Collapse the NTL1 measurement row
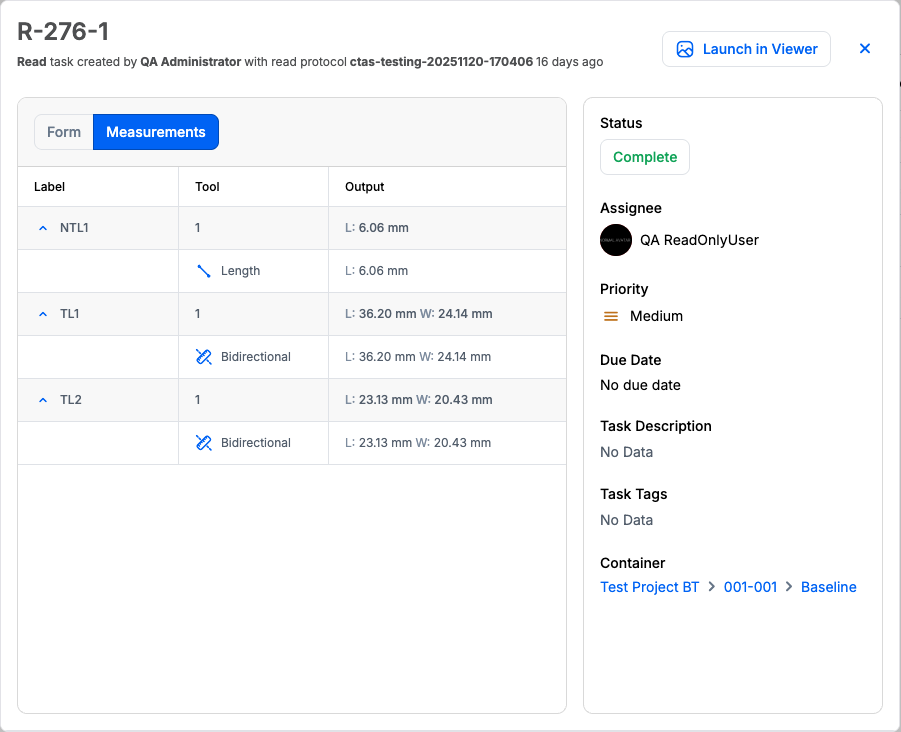This screenshot has height=732, width=901. tap(43, 228)
